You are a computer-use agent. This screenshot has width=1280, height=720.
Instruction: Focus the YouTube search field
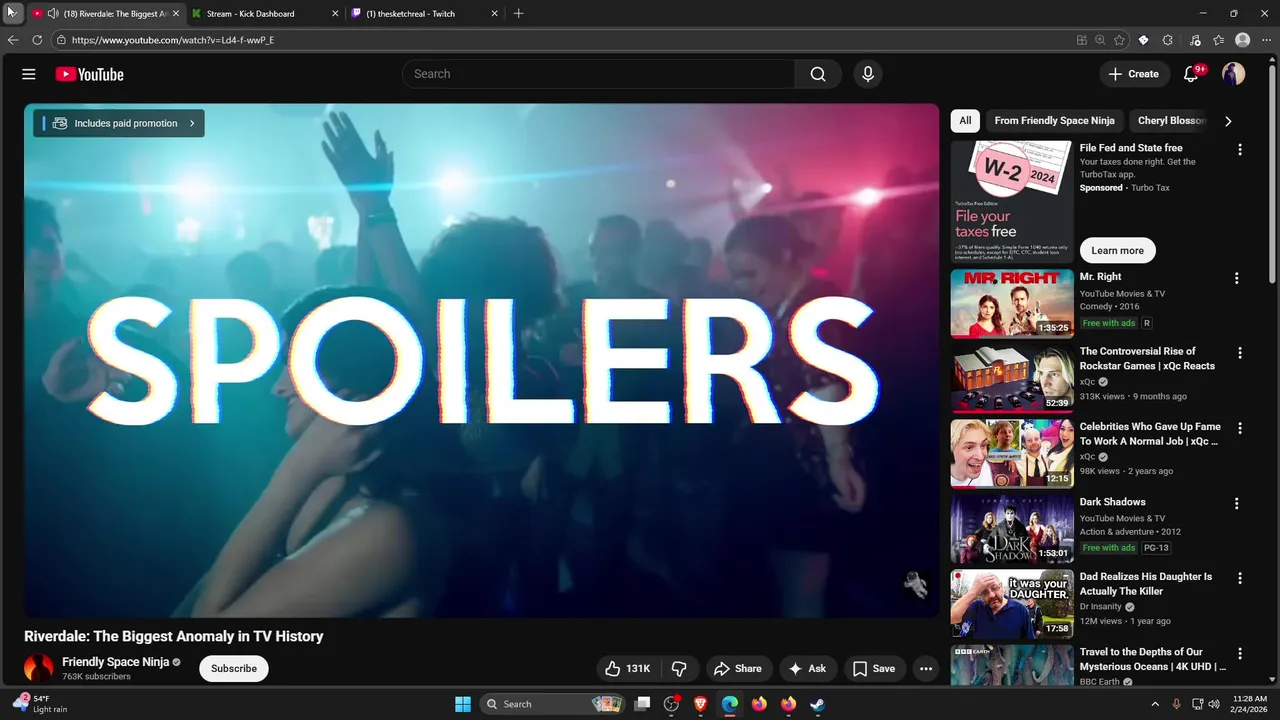click(599, 74)
